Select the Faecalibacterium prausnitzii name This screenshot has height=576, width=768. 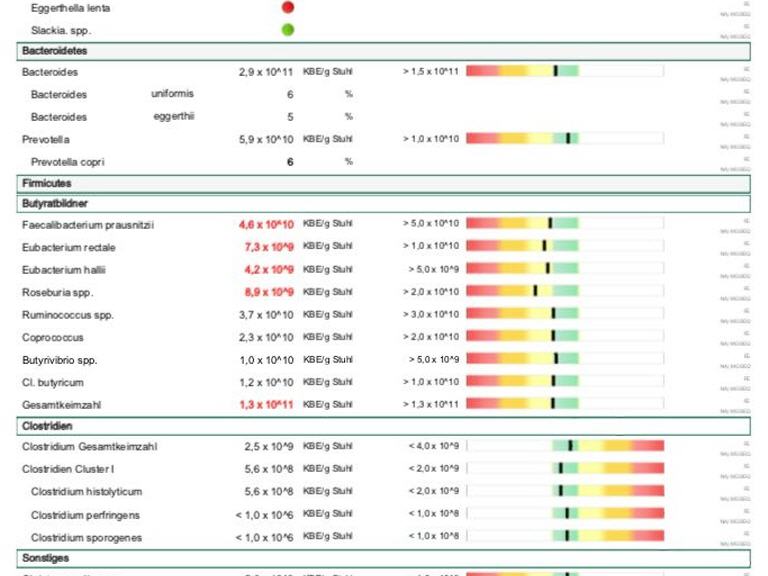click(x=88, y=225)
